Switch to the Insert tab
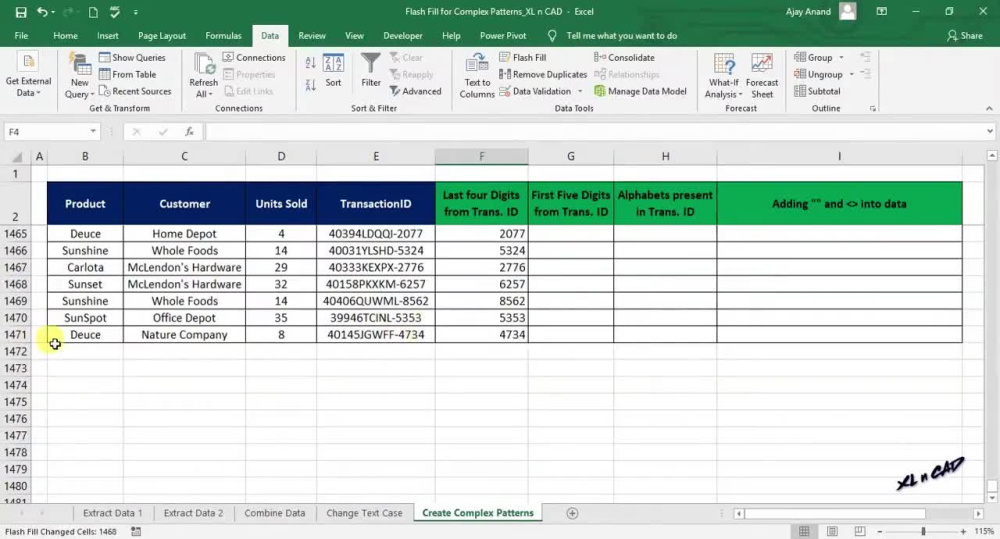 pyautogui.click(x=108, y=36)
